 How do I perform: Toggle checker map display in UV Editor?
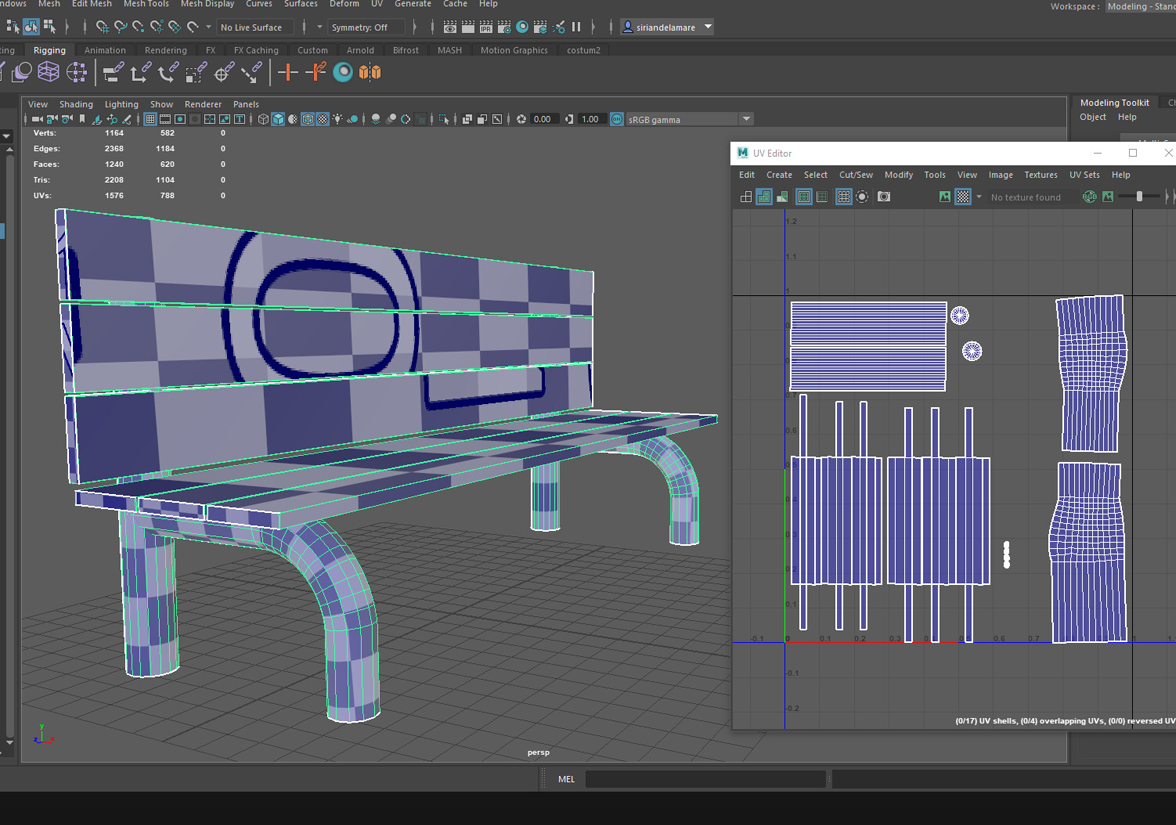[x=962, y=197]
